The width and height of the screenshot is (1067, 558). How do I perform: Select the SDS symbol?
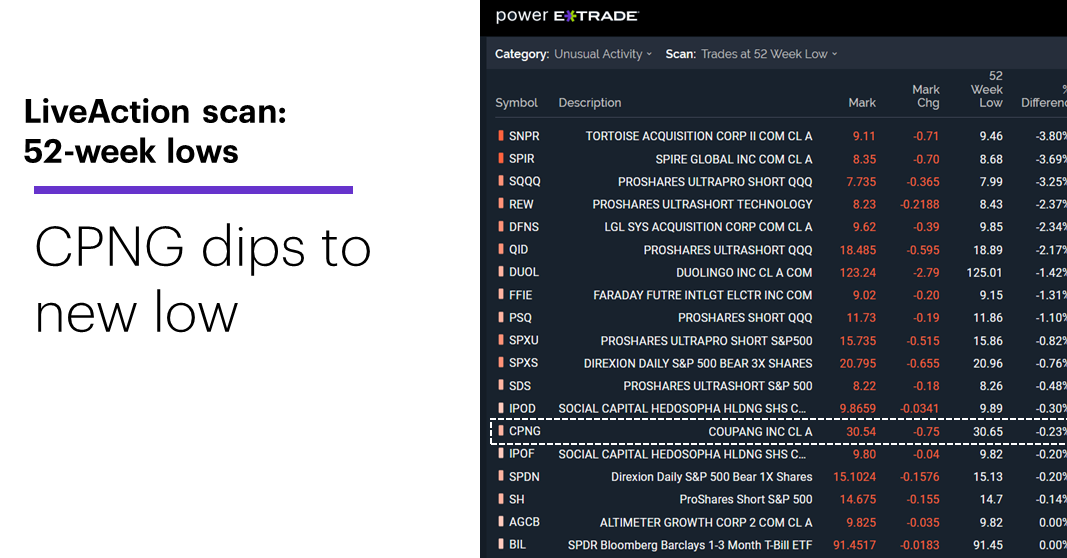520,386
